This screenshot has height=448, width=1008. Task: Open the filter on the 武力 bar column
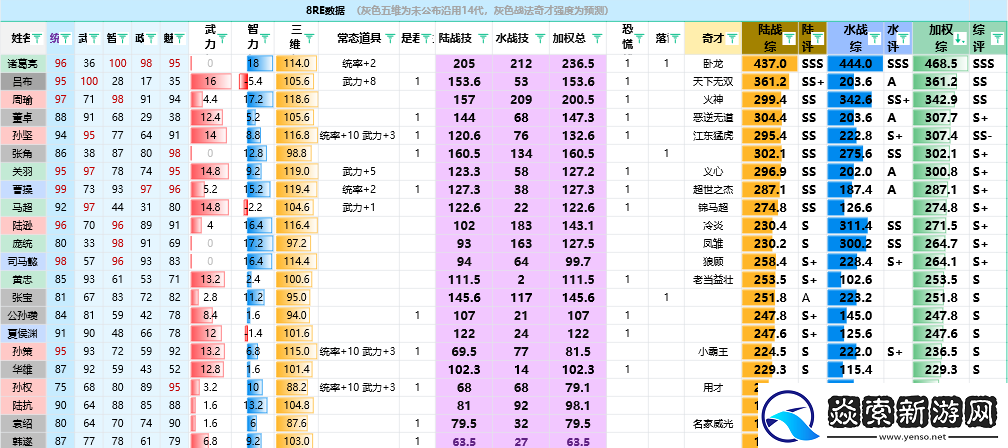click(x=222, y=39)
